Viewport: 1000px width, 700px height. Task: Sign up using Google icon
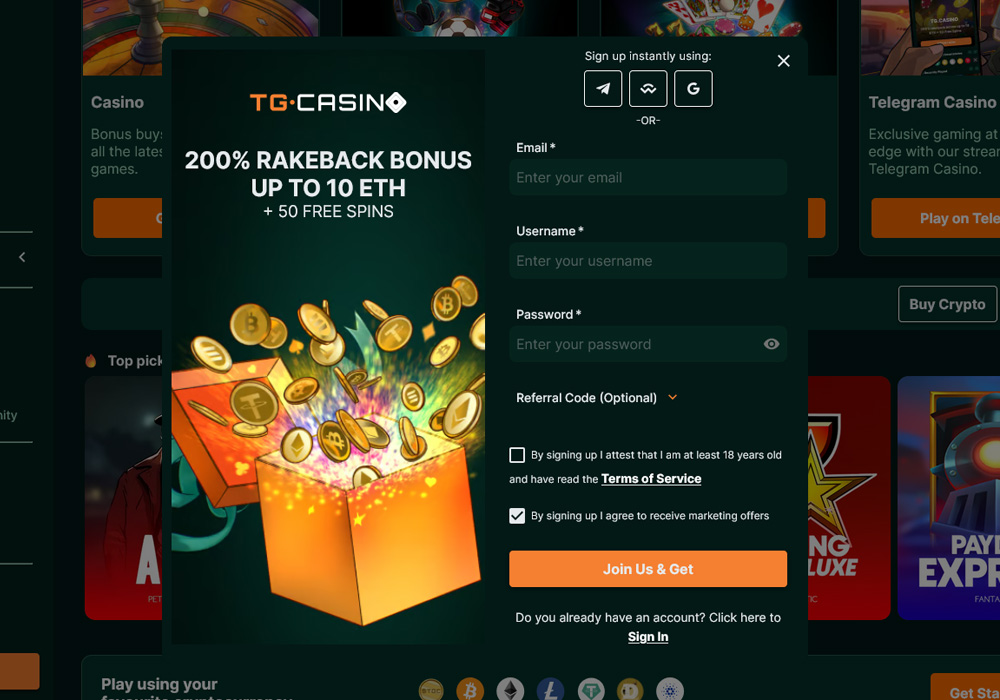click(693, 89)
